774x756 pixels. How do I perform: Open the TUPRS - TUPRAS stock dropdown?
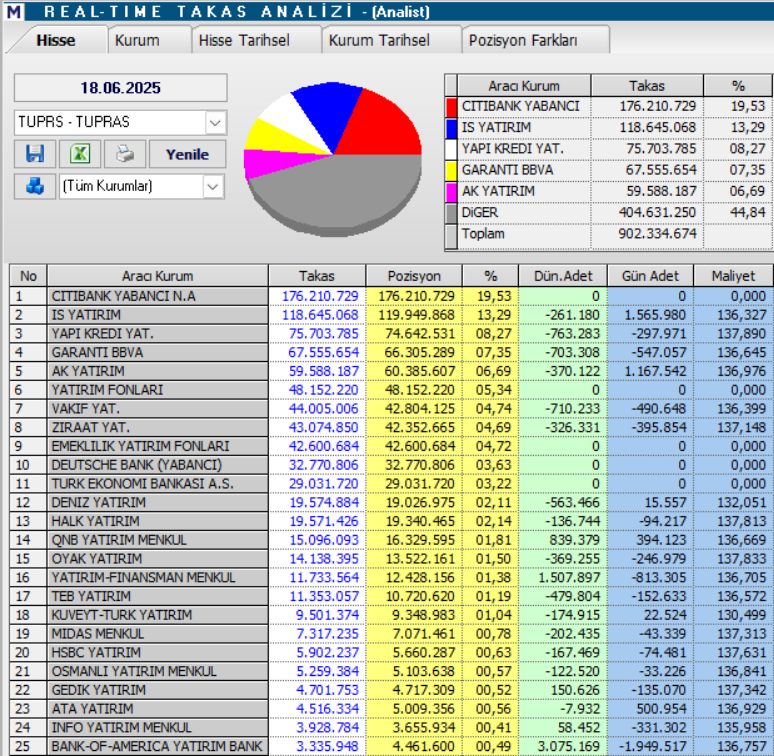click(215, 122)
